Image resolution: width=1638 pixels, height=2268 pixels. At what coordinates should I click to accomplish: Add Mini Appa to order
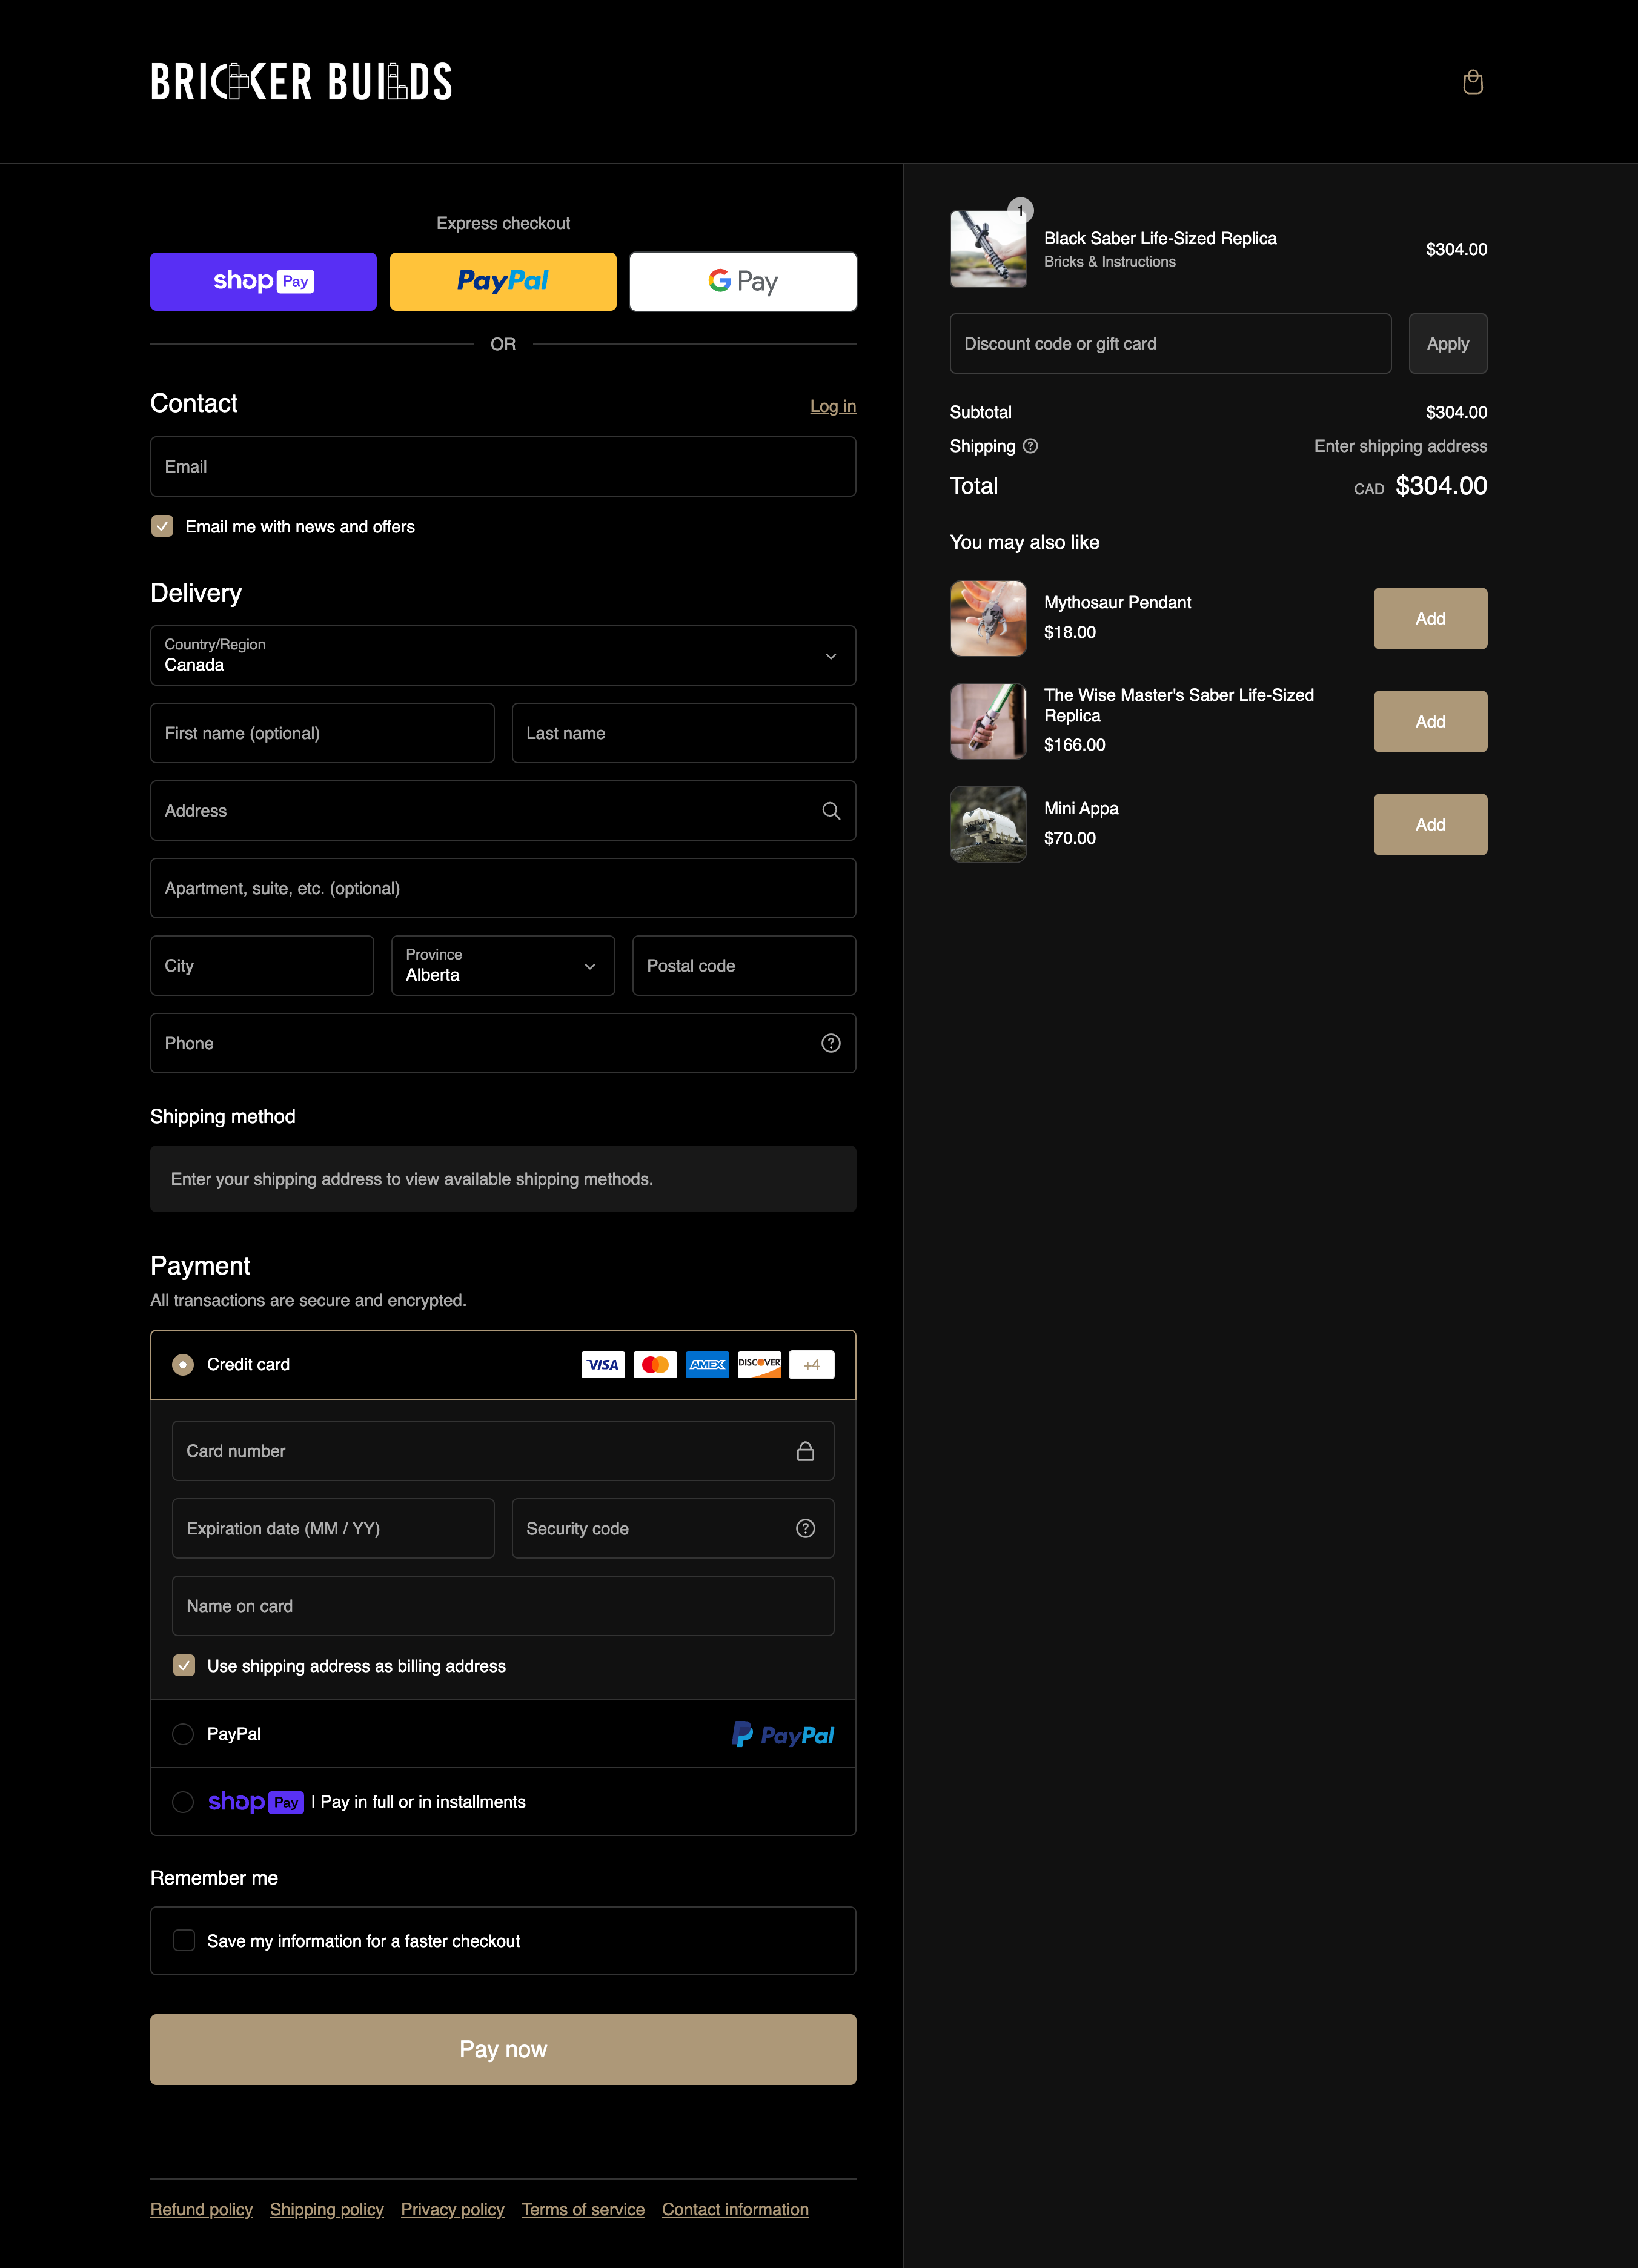[x=1430, y=825]
